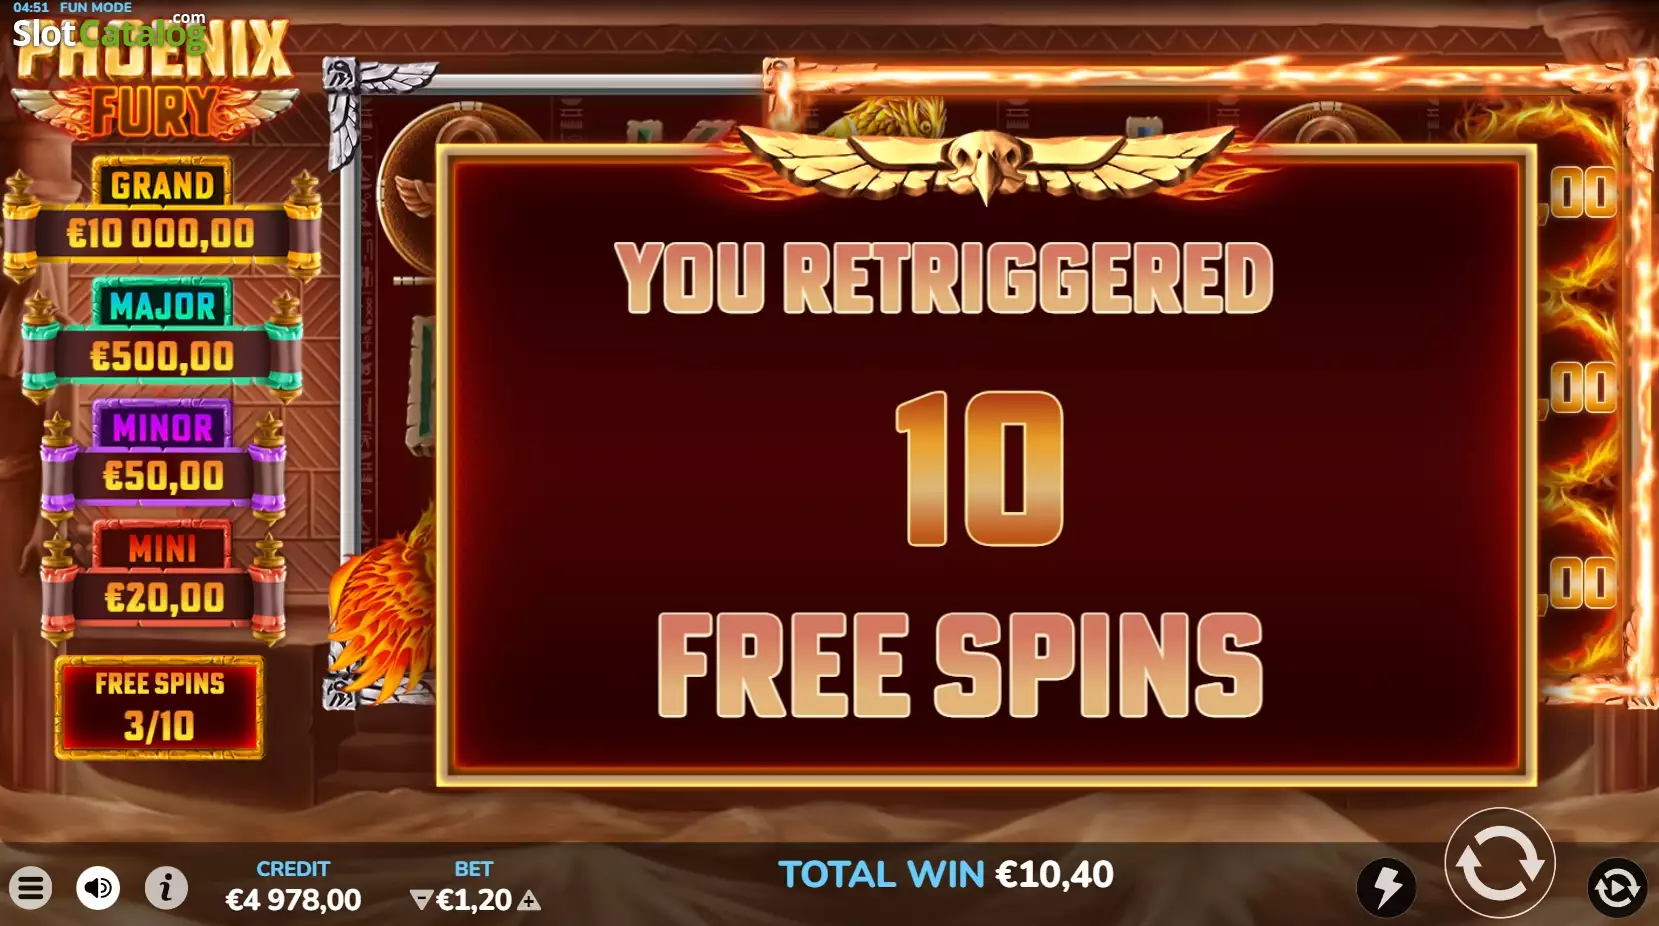Click the Grand jackpot label
Screen dimensions: 1659x926
point(162,185)
